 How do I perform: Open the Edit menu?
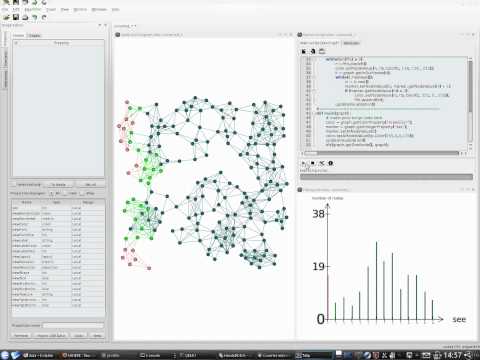pos(16,9)
